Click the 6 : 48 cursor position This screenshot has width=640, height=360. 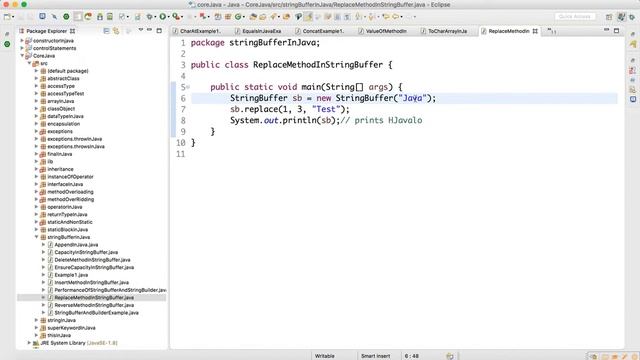tap(412, 356)
